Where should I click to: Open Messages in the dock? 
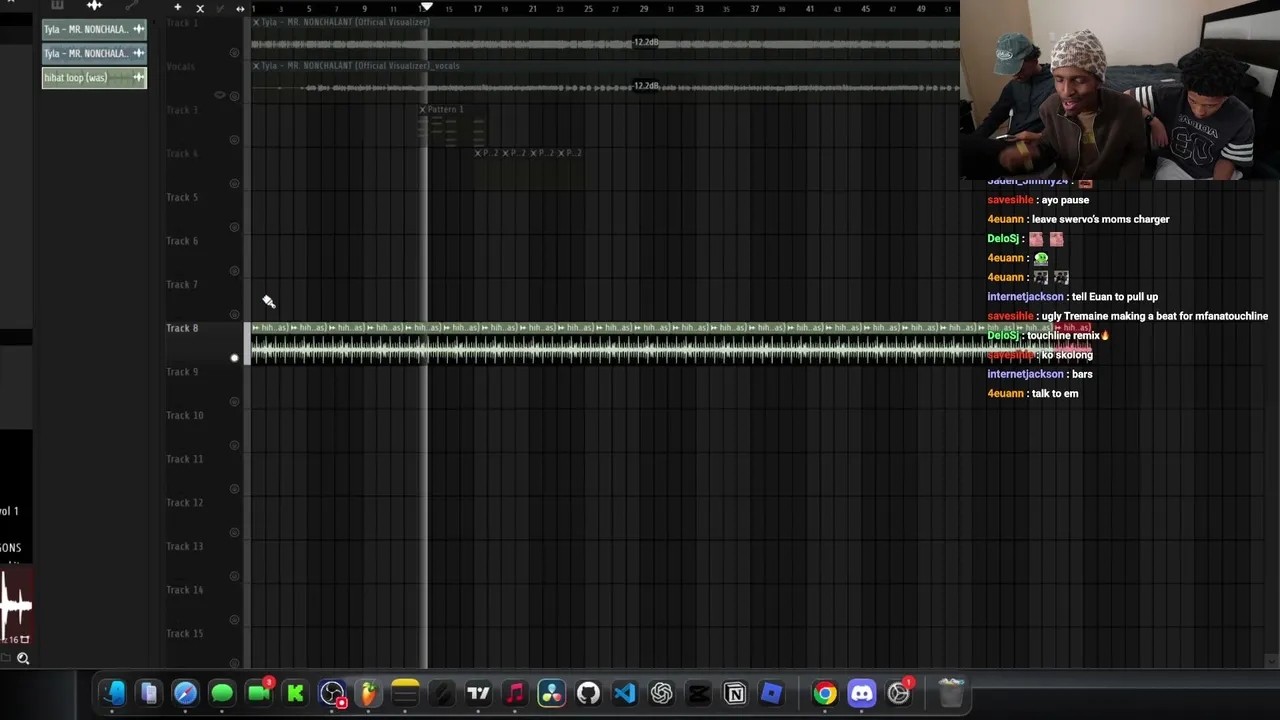pyautogui.click(x=222, y=693)
